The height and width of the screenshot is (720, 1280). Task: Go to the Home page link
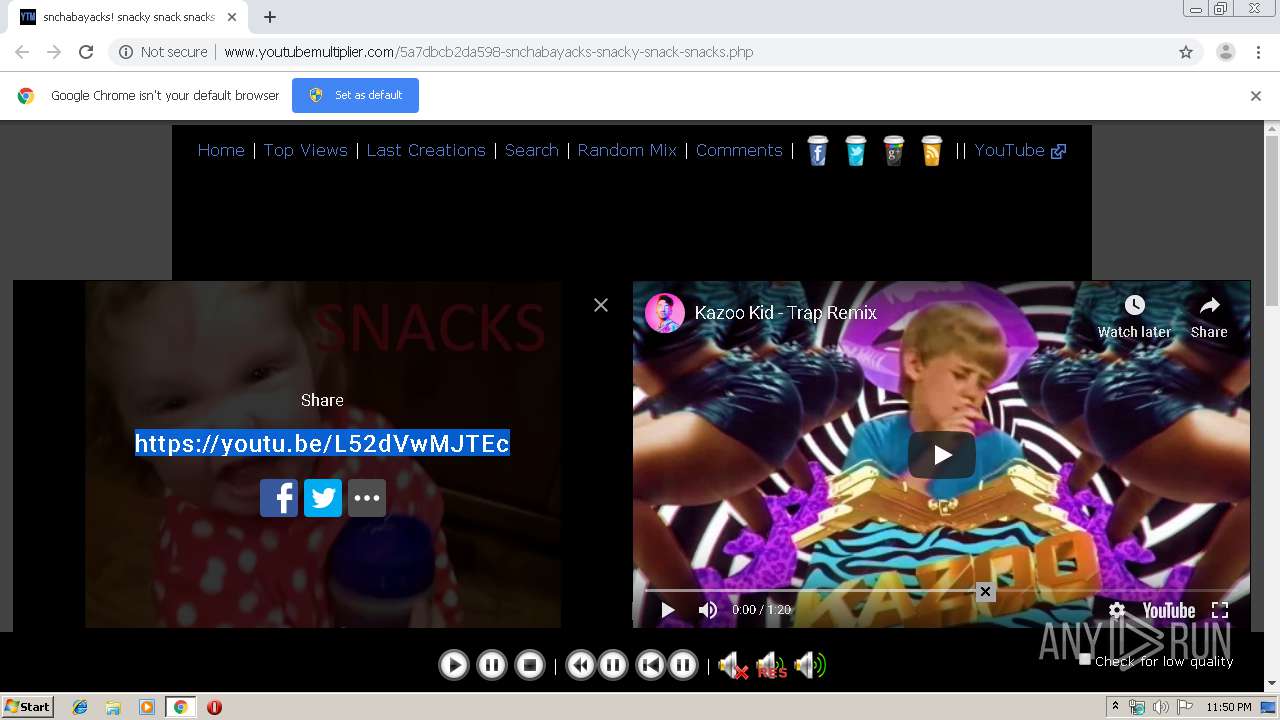coord(221,150)
